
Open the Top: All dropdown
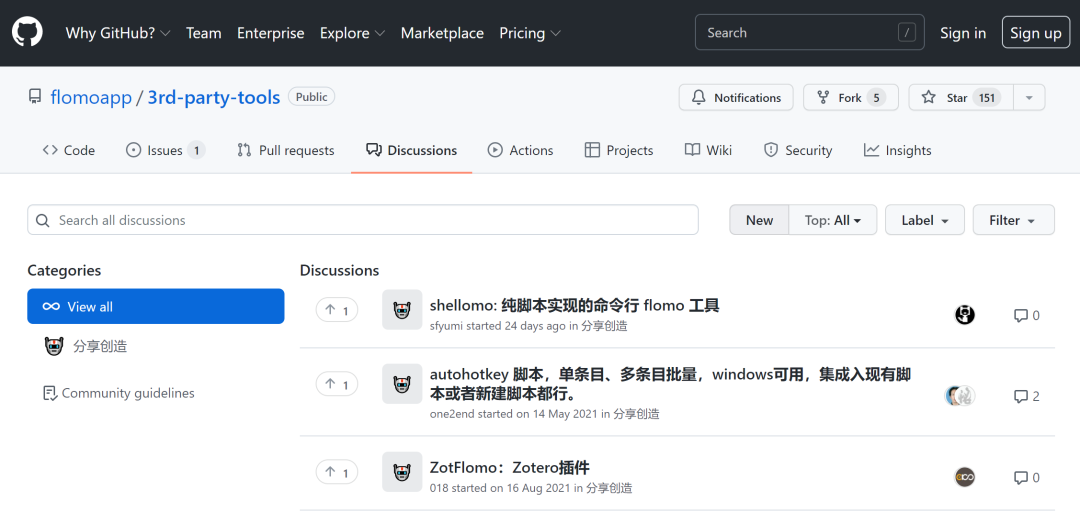pos(833,221)
